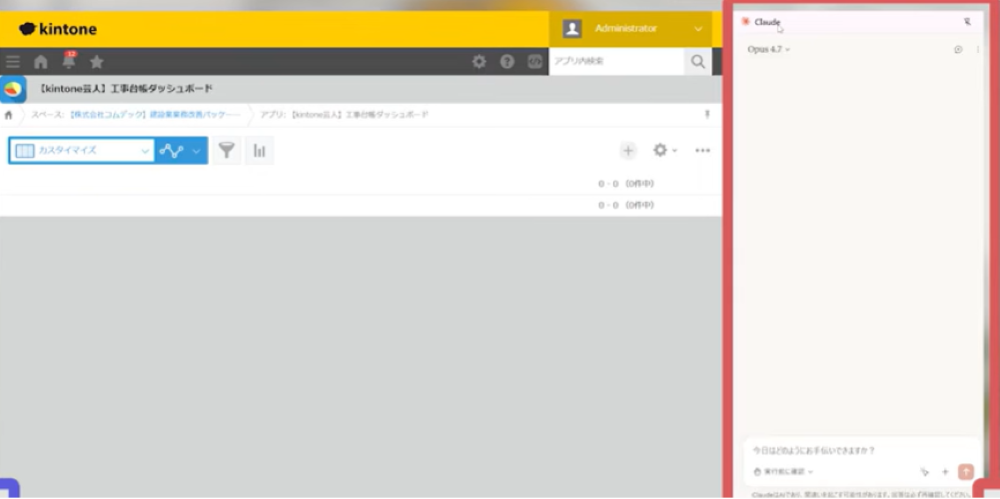Click the Claude logo in side panel

tap(746, 22)
